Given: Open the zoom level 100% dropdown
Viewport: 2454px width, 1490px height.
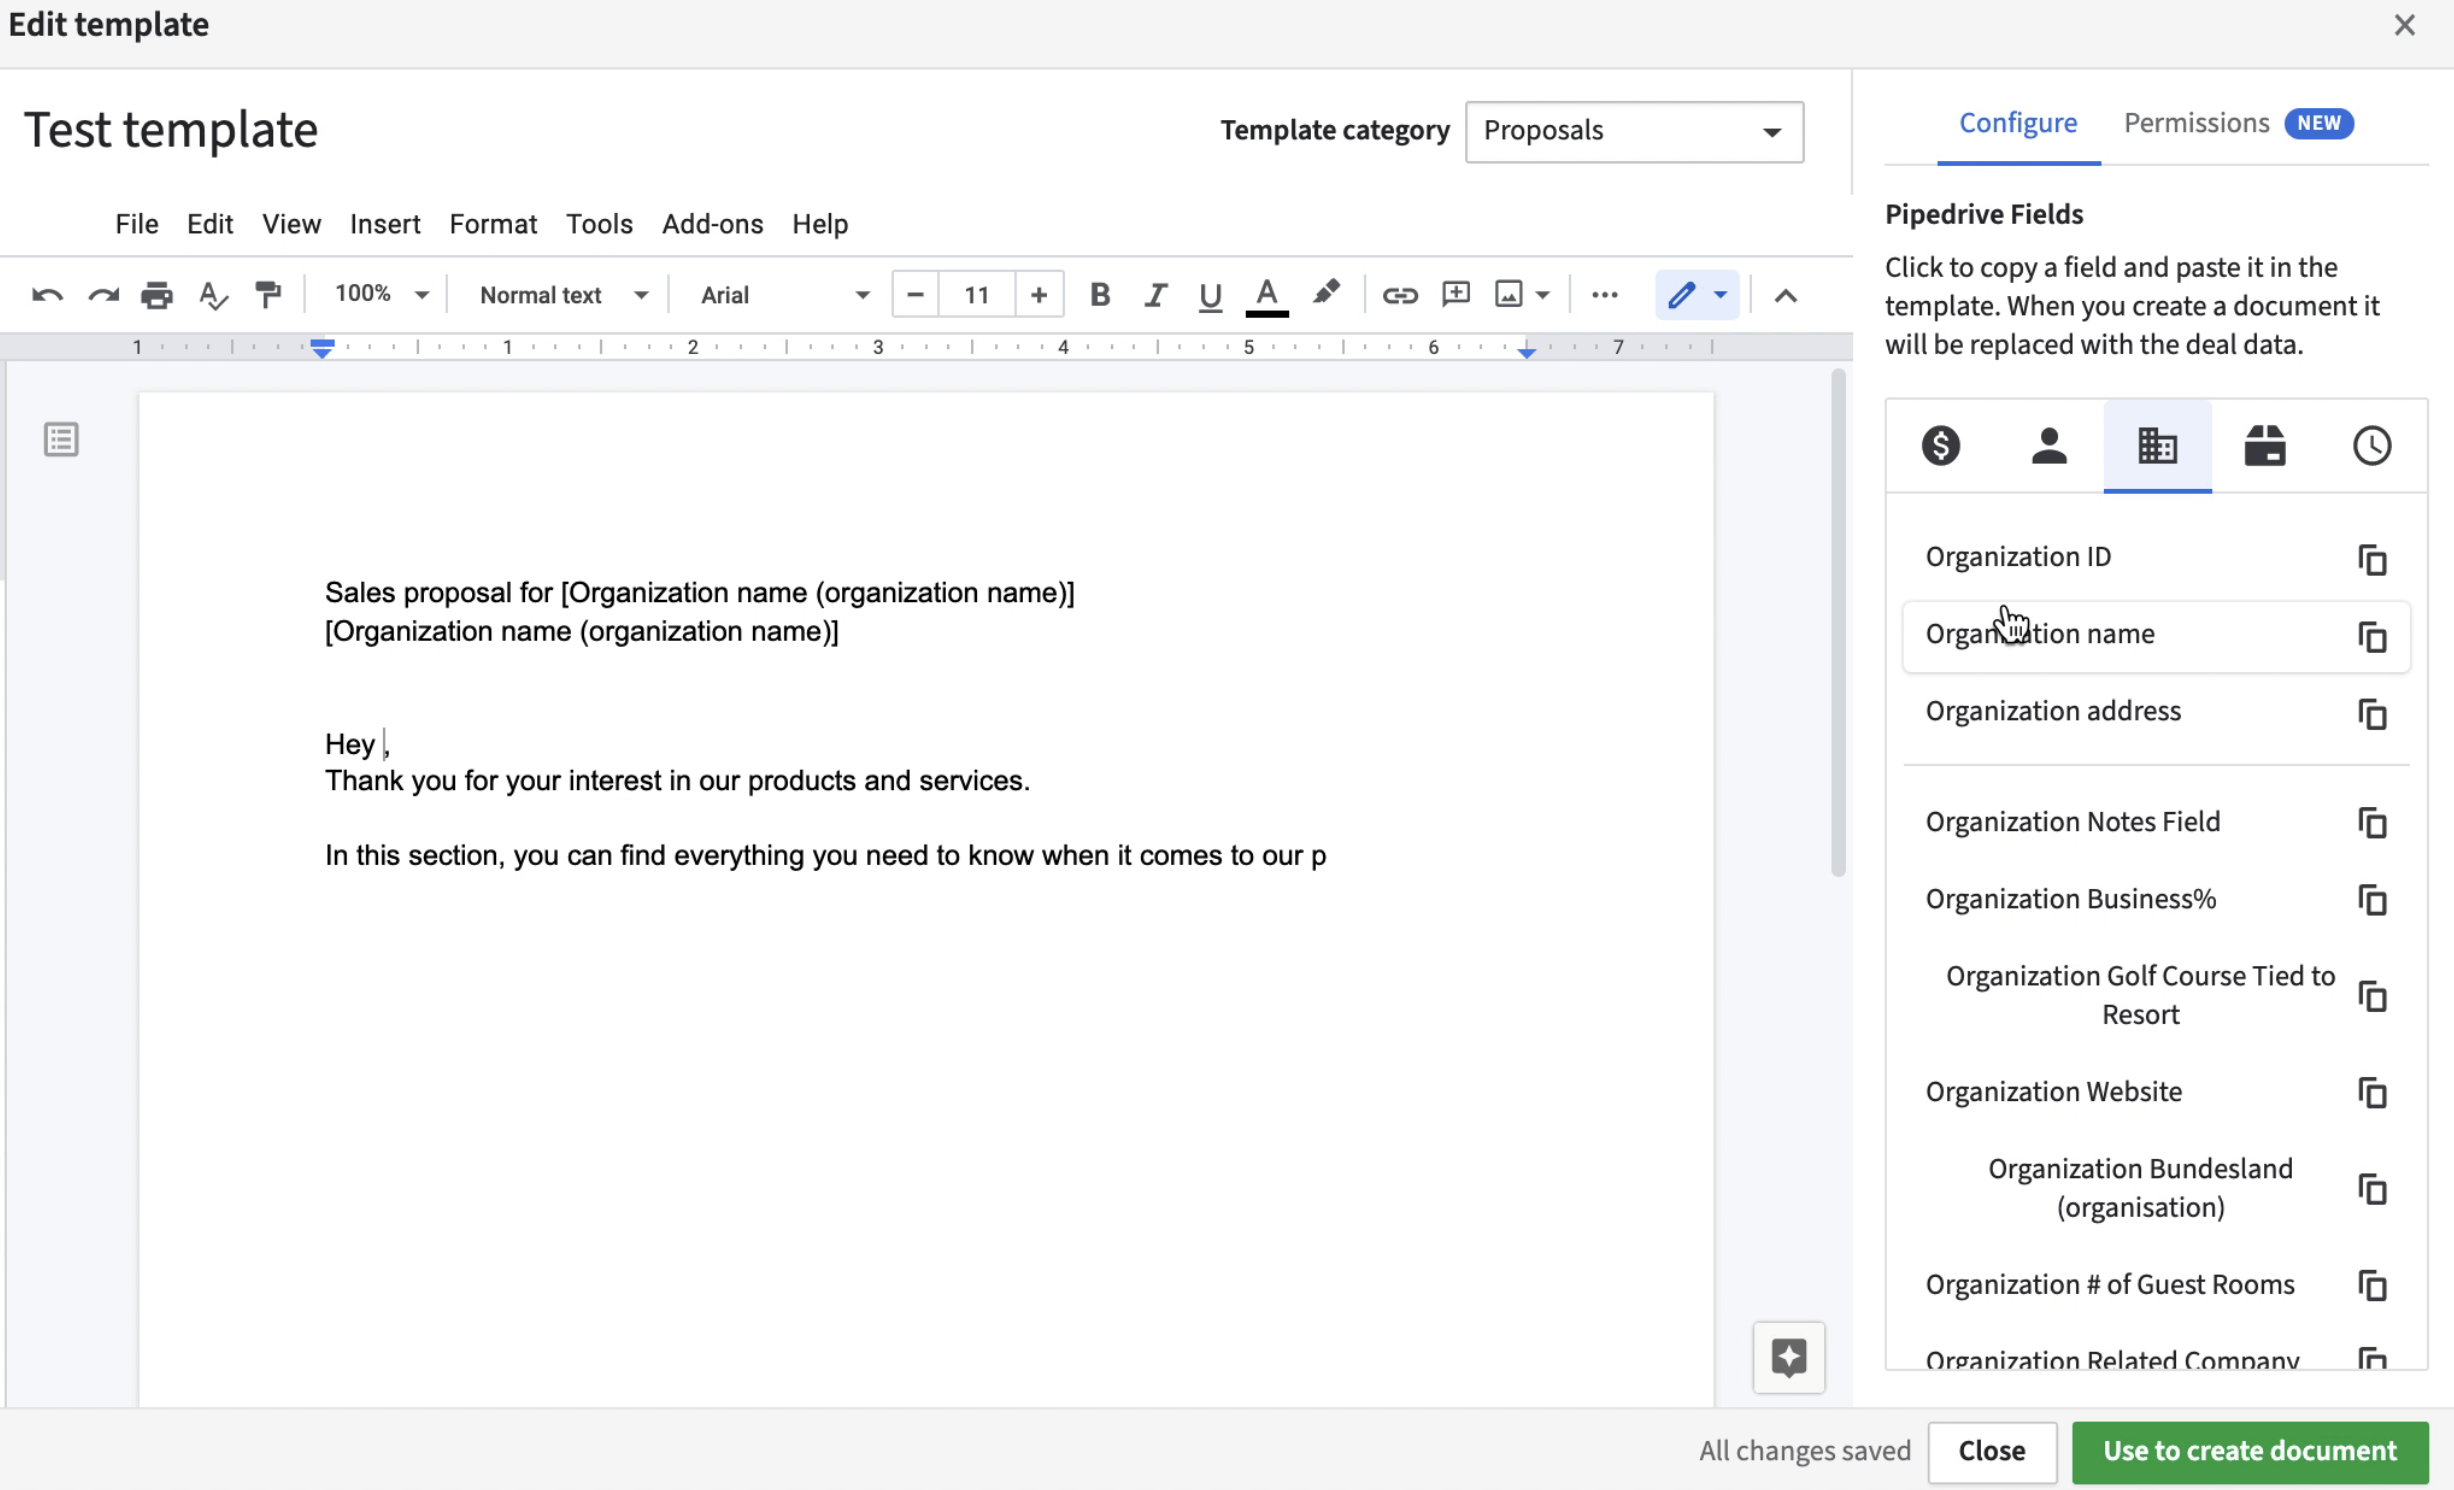Looking at the screenshot, I should click(381, 294).
